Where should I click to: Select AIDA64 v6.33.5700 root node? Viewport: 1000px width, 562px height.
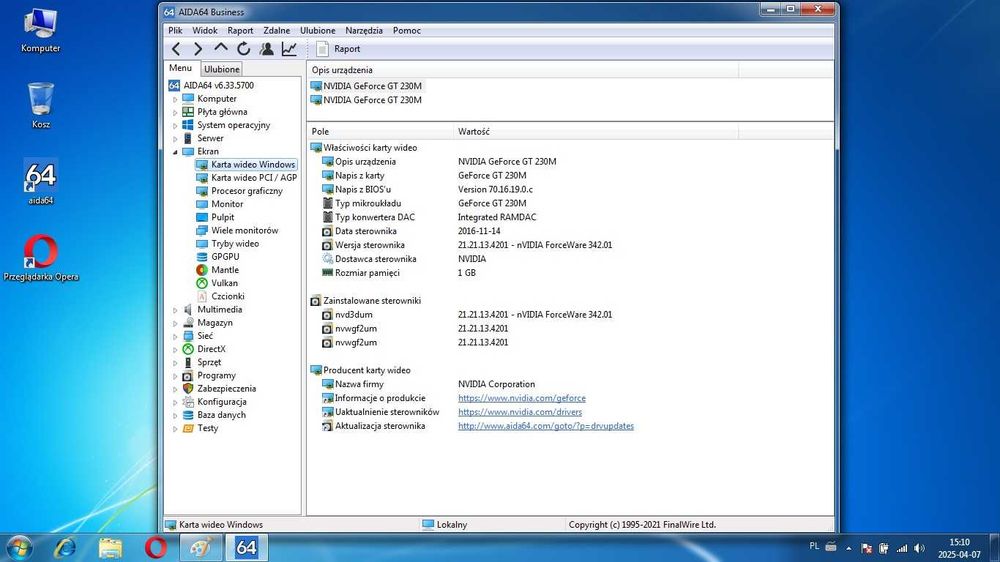[211, 85]
